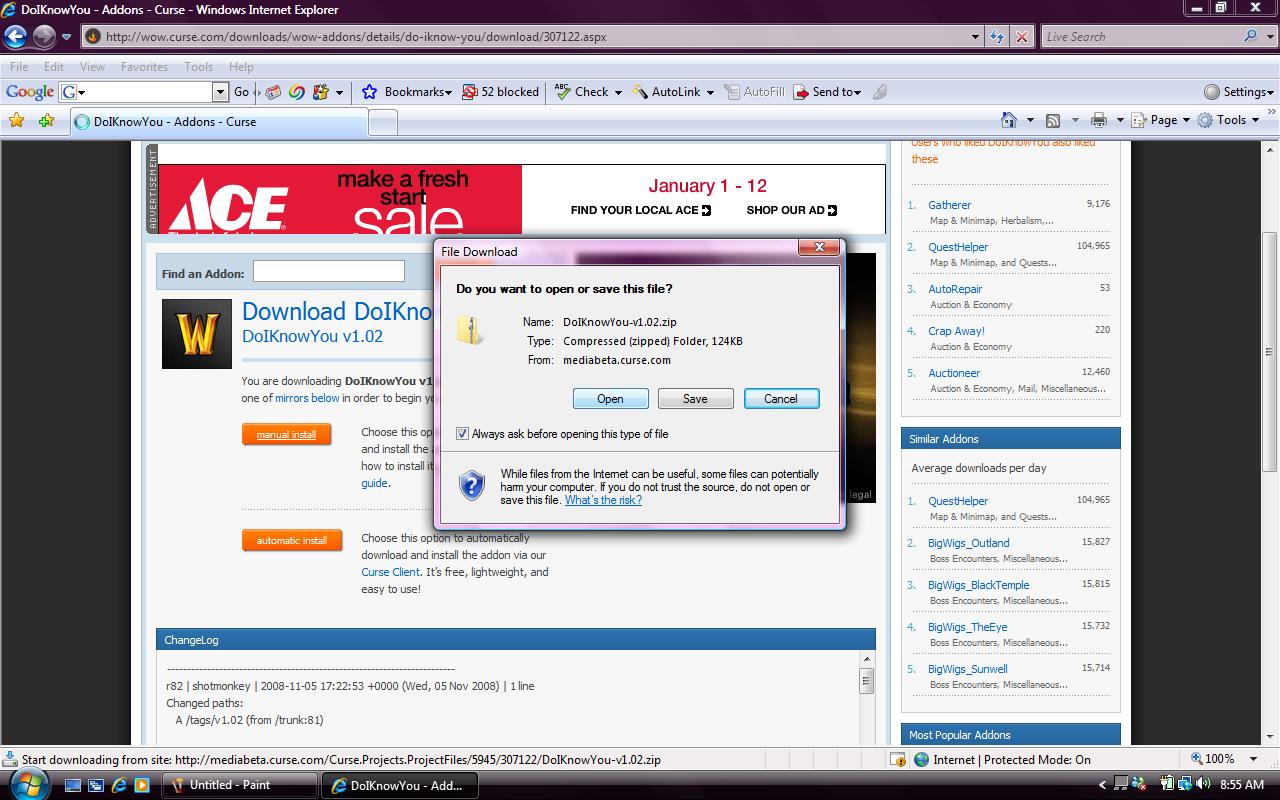The width and height of the screenshot is (1280, 800).
Task: Refresh the page using the refresh icon
Action: click(997, 37)
